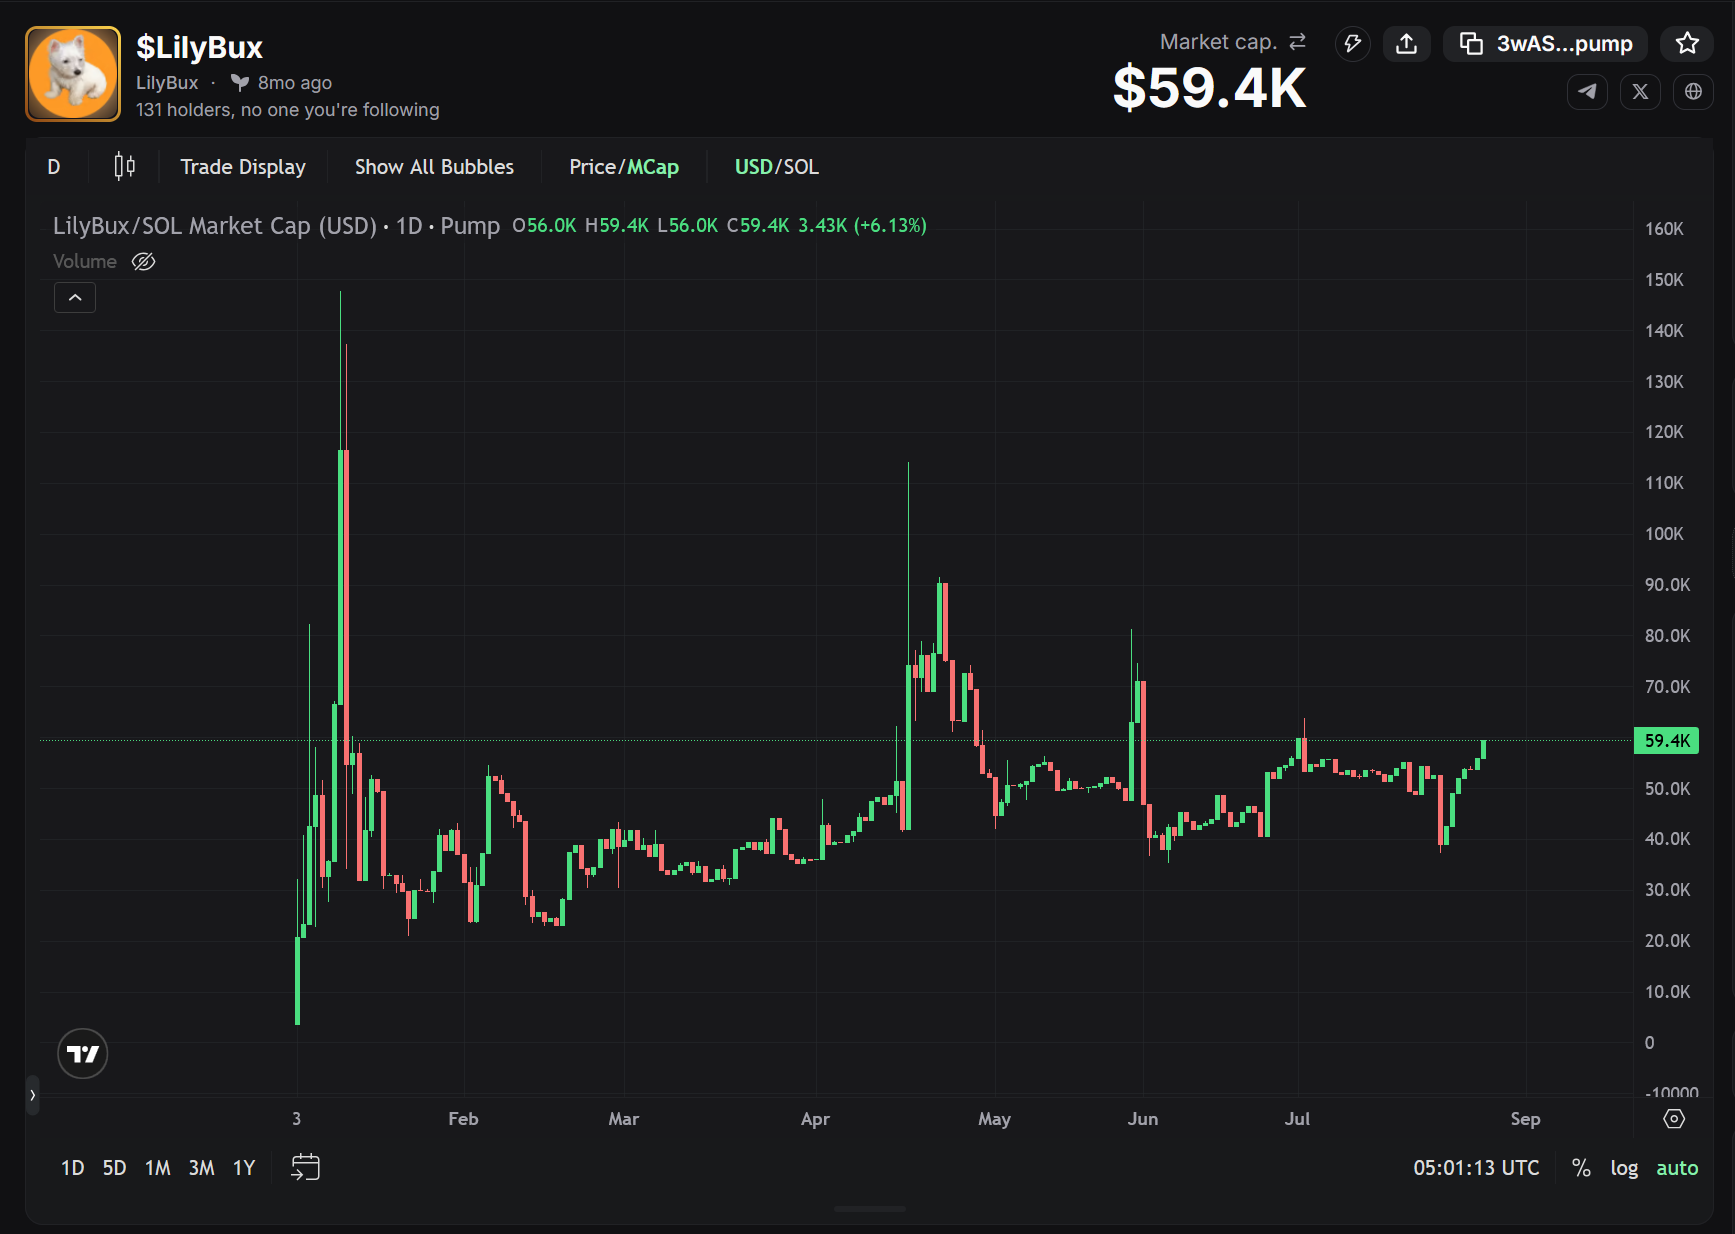Toggle Volume indicator visibility eye
The image size is (1735, 1234).
pos(144,262)
